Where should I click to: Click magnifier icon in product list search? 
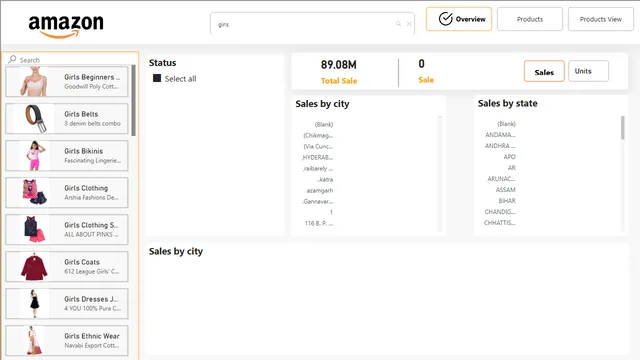[12, 59]
